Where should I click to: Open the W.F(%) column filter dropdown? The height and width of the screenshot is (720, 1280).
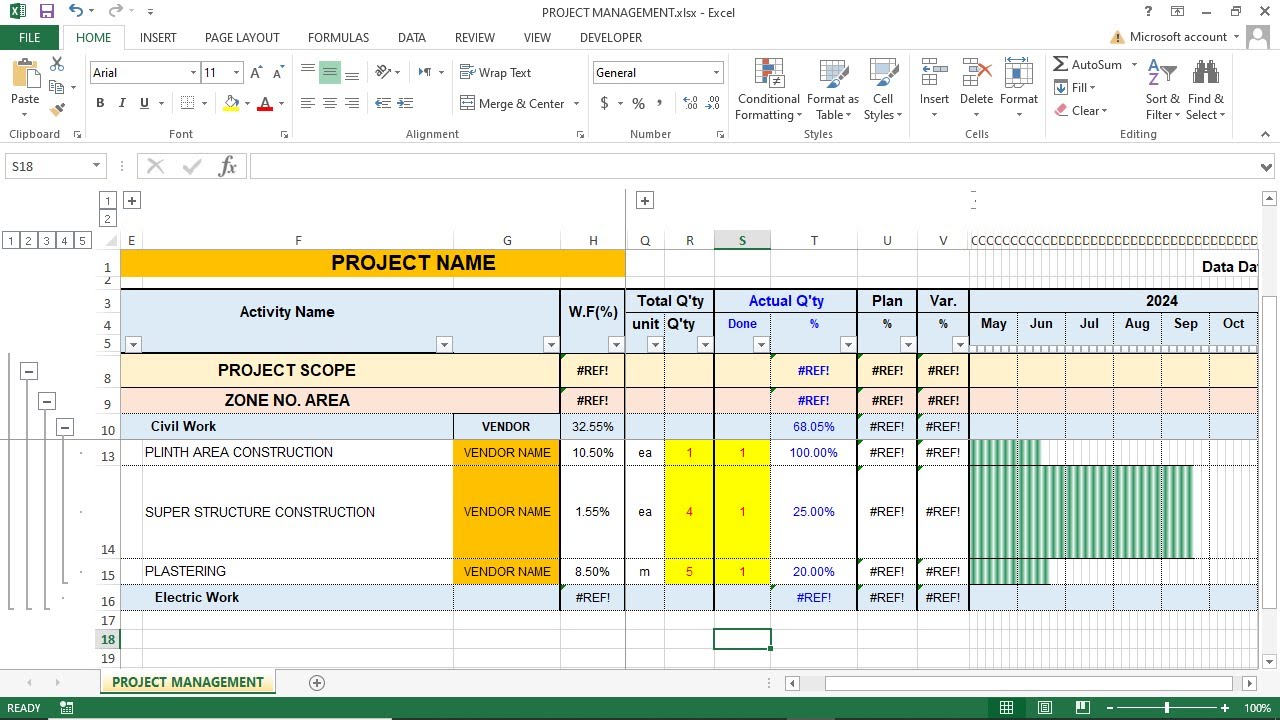[616, 345]
